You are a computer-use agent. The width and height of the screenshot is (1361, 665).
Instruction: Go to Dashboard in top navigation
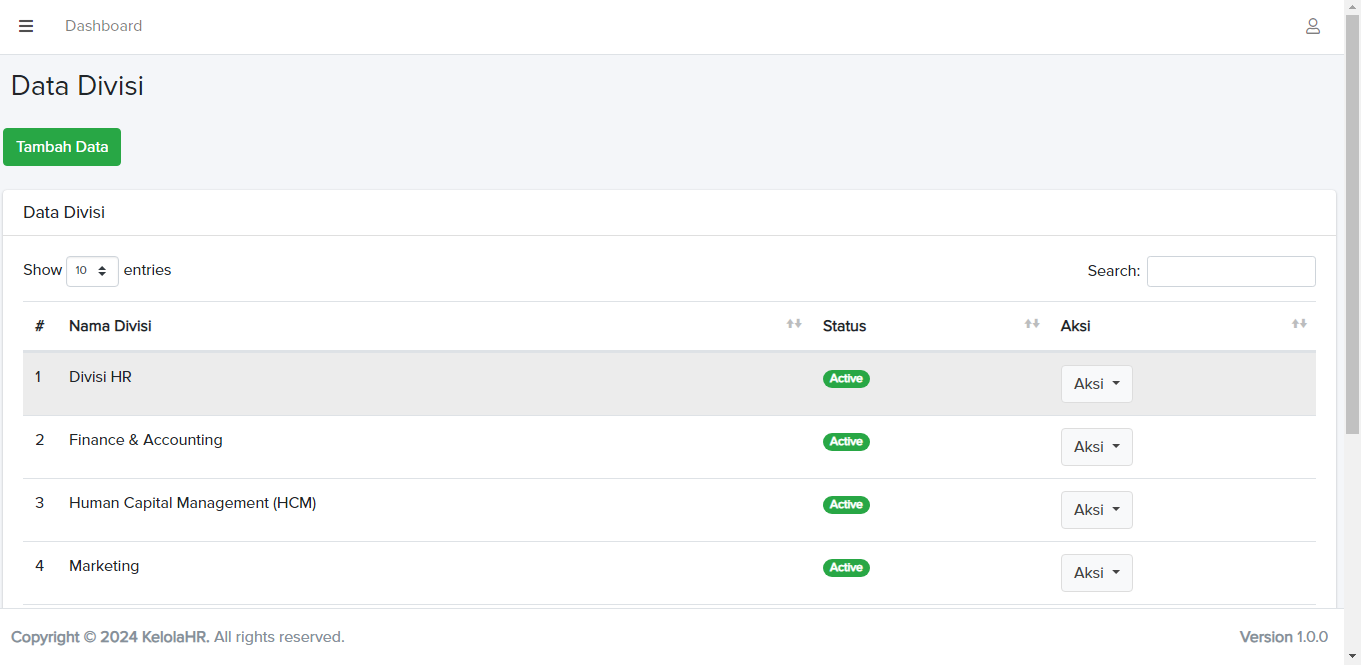[x=103, y=26]
